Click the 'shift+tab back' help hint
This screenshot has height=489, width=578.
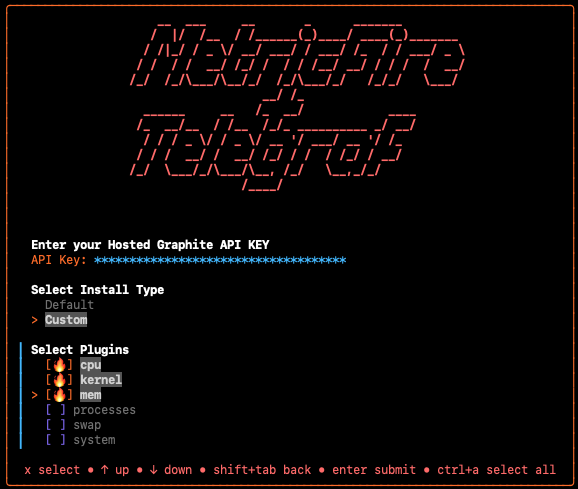tap(262, 470)
